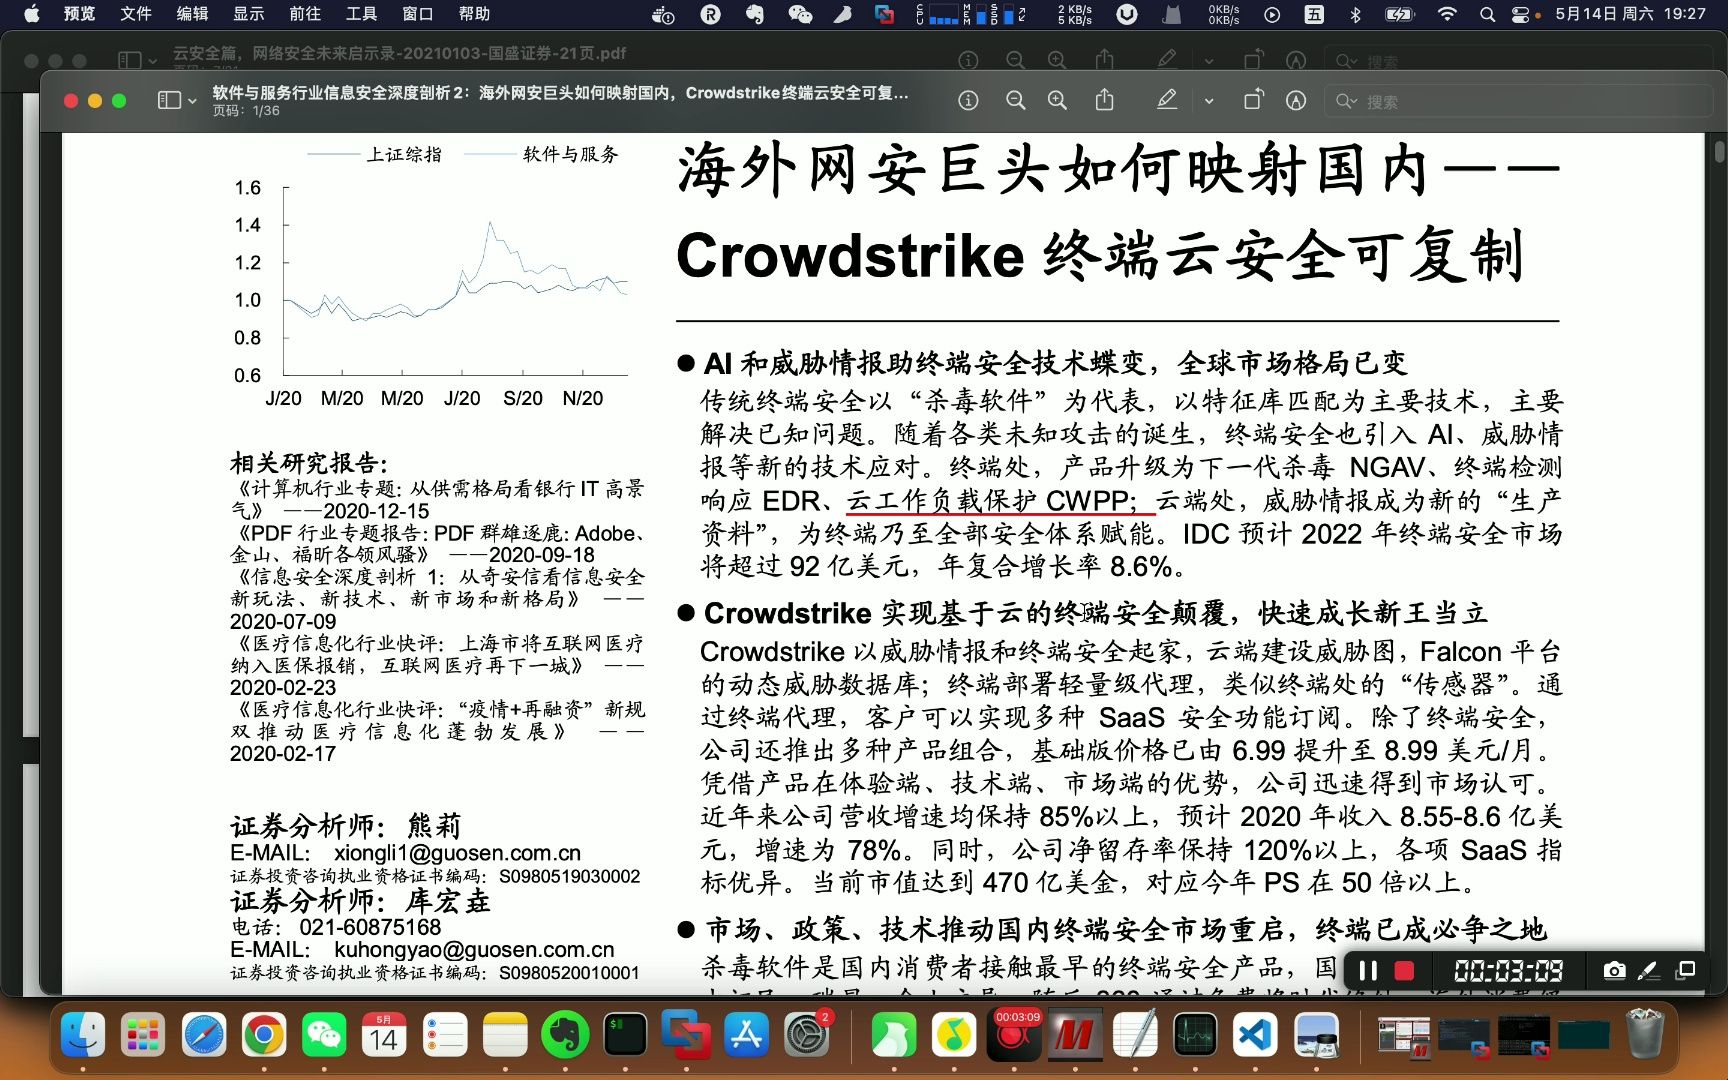1728x1080 pixels.
Task: Zoom out the PDF page in front window
Action: [x=1015, y=100]
